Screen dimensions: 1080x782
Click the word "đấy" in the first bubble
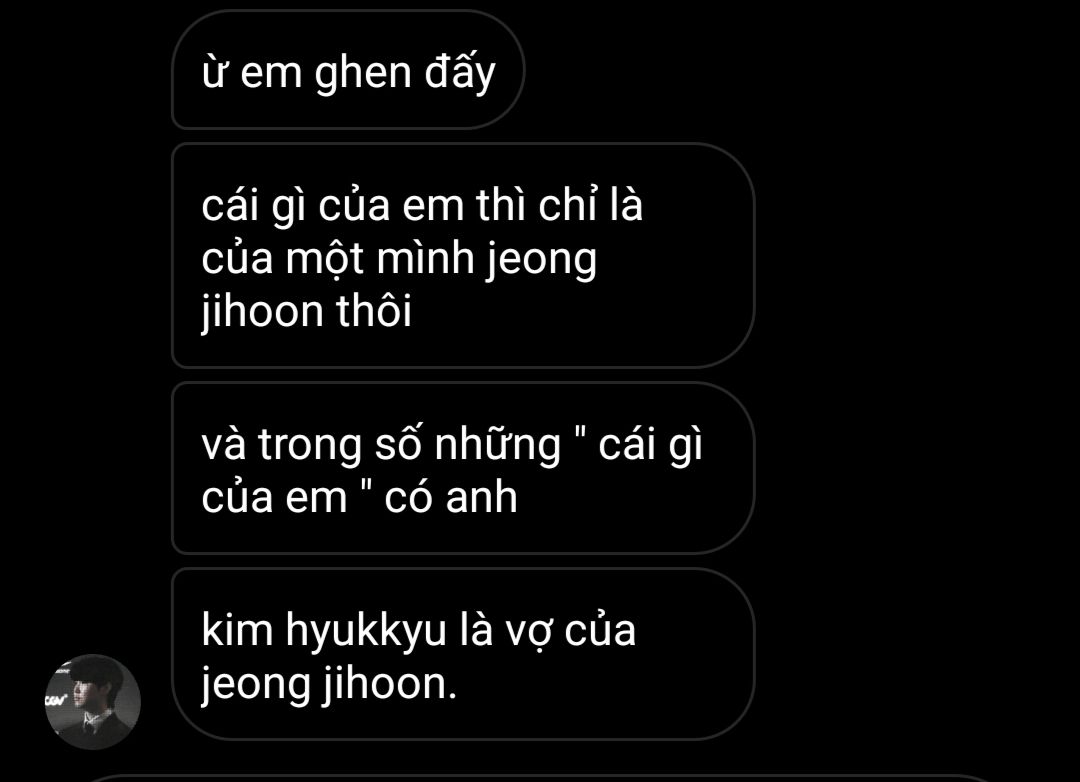[x=460, y=72]
